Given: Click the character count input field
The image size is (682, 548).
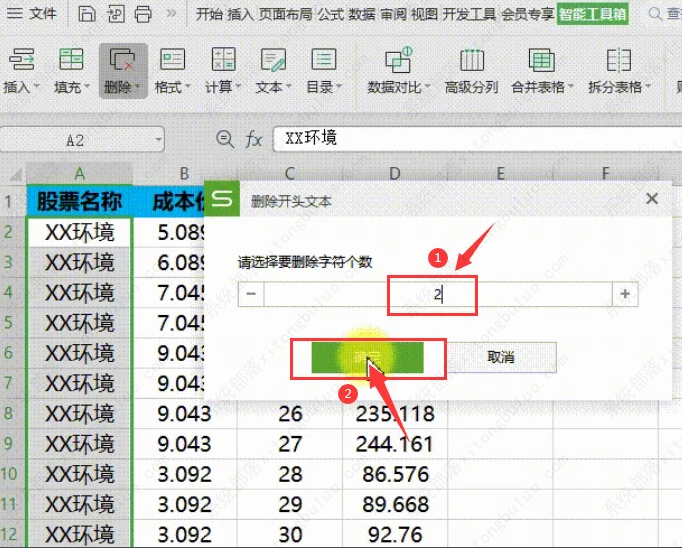Looking at the screenshot, I should [438, 294].
